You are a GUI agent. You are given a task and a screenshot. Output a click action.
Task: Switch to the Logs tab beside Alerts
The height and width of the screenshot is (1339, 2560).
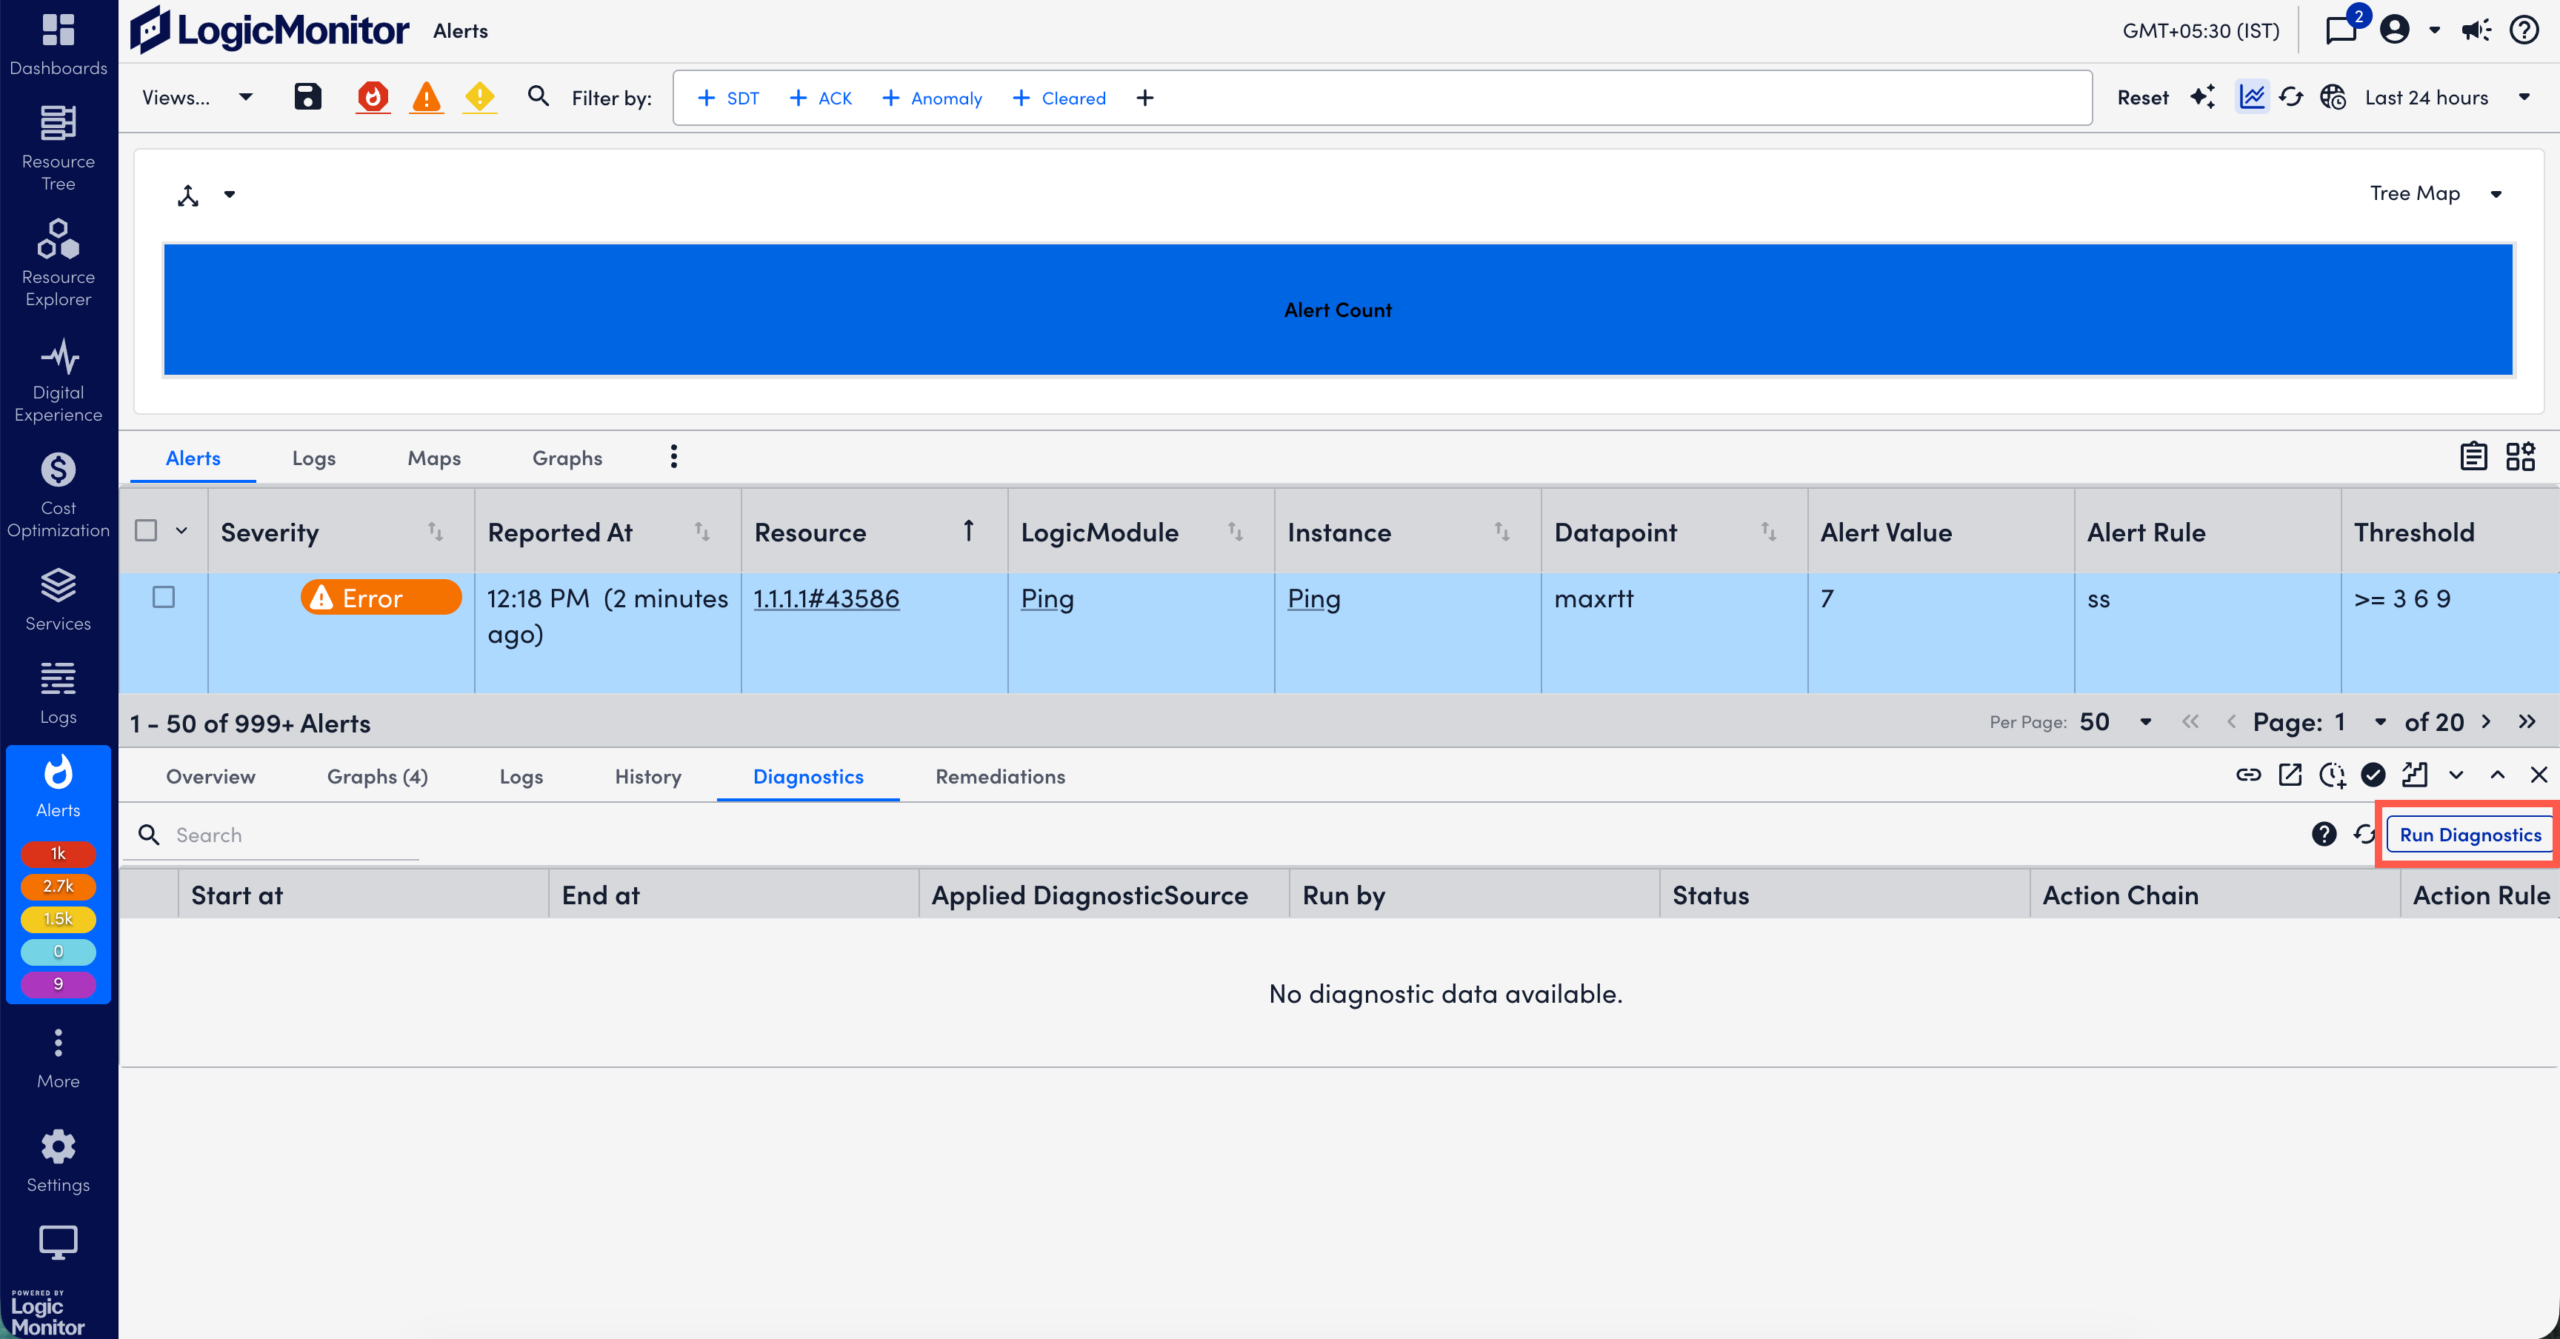(x=314, y=458)
